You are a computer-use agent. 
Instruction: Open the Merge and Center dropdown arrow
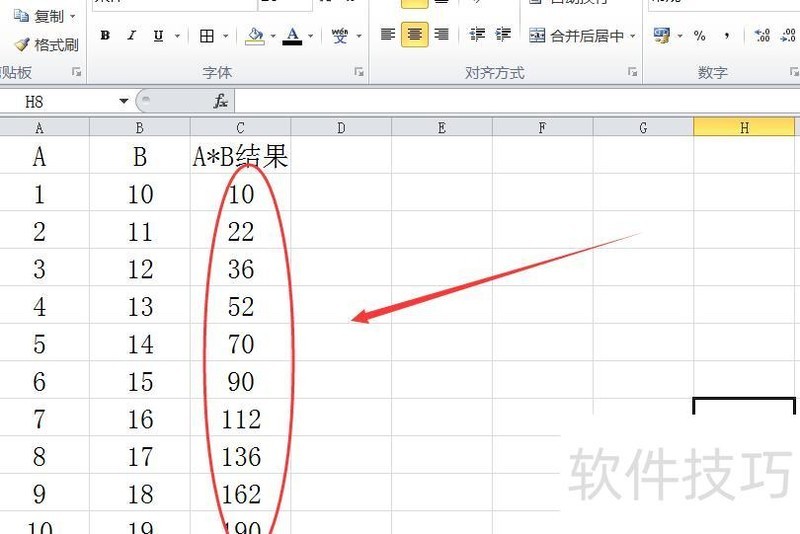click(633, 36)
